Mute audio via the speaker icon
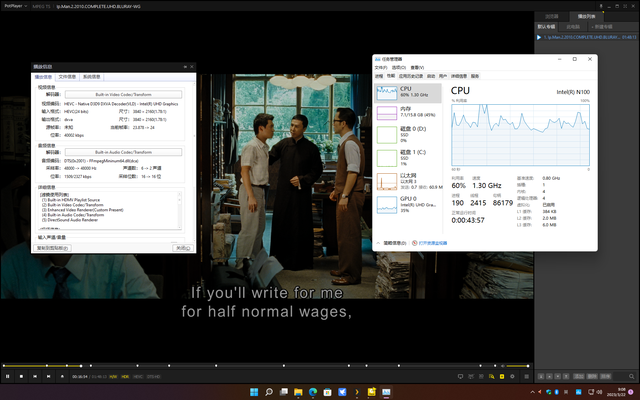The width and height of the screenshot is (640, 400). 502,366
